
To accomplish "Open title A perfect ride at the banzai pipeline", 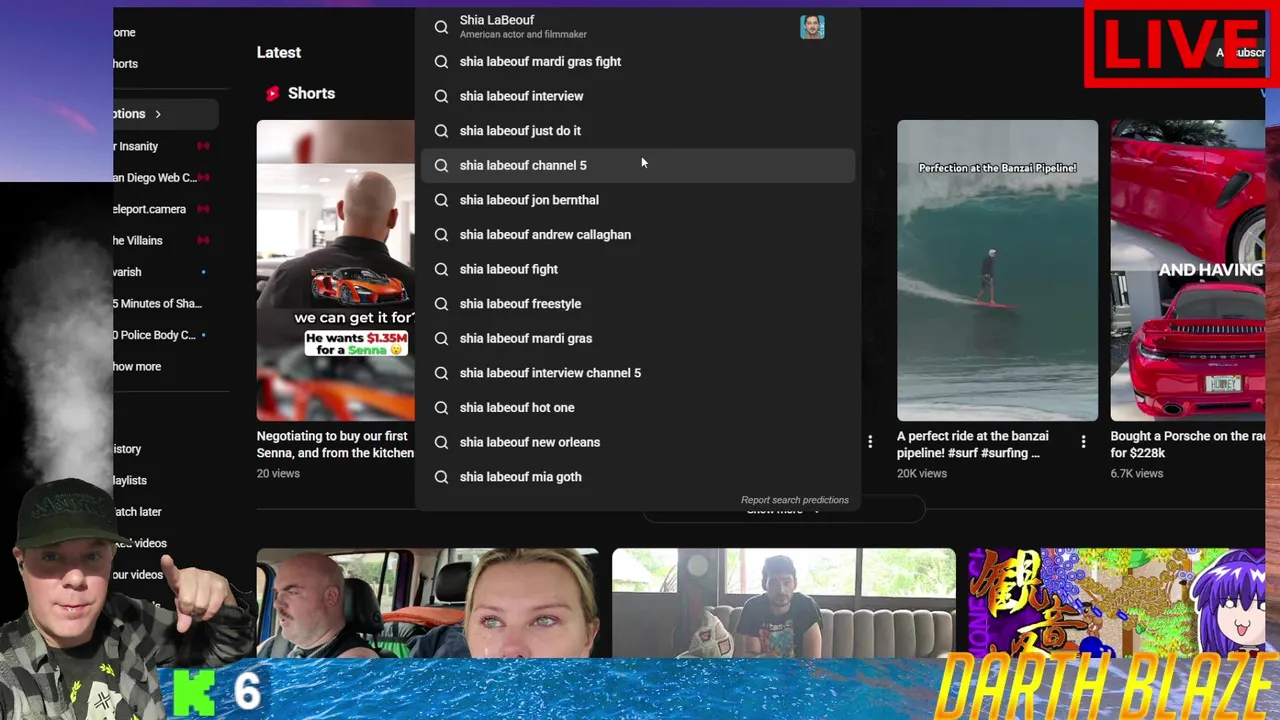I will pyautogui.click(x=973, y=445).
